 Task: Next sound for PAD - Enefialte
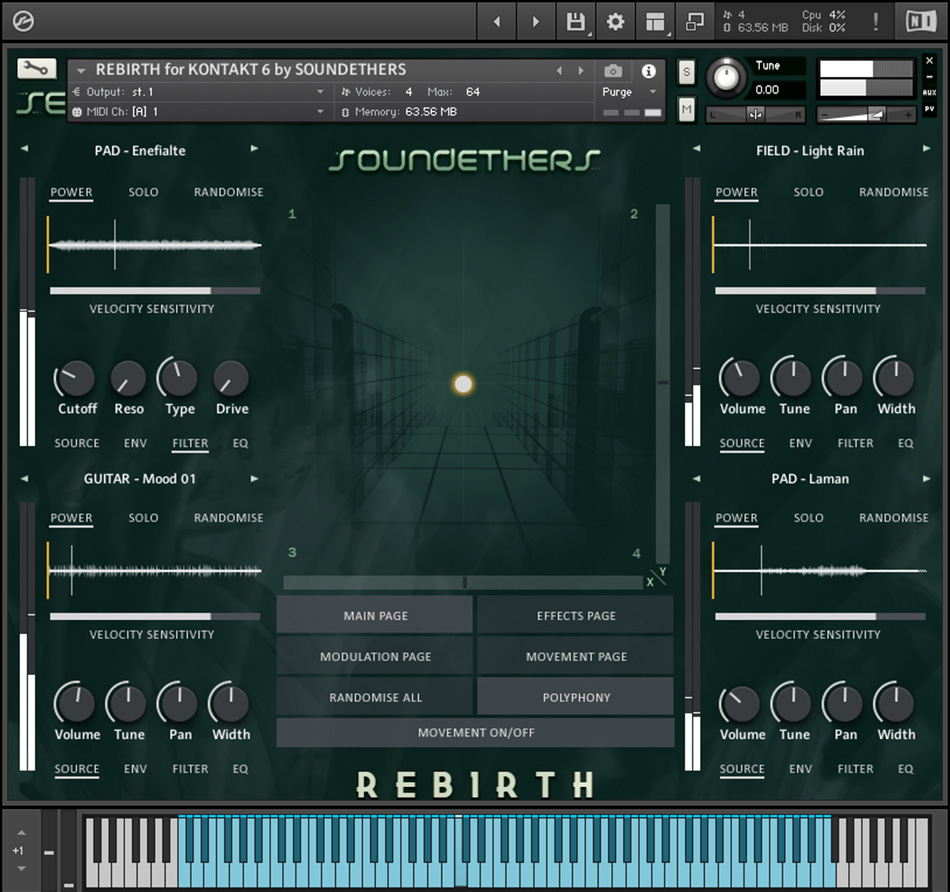[254, 148]
